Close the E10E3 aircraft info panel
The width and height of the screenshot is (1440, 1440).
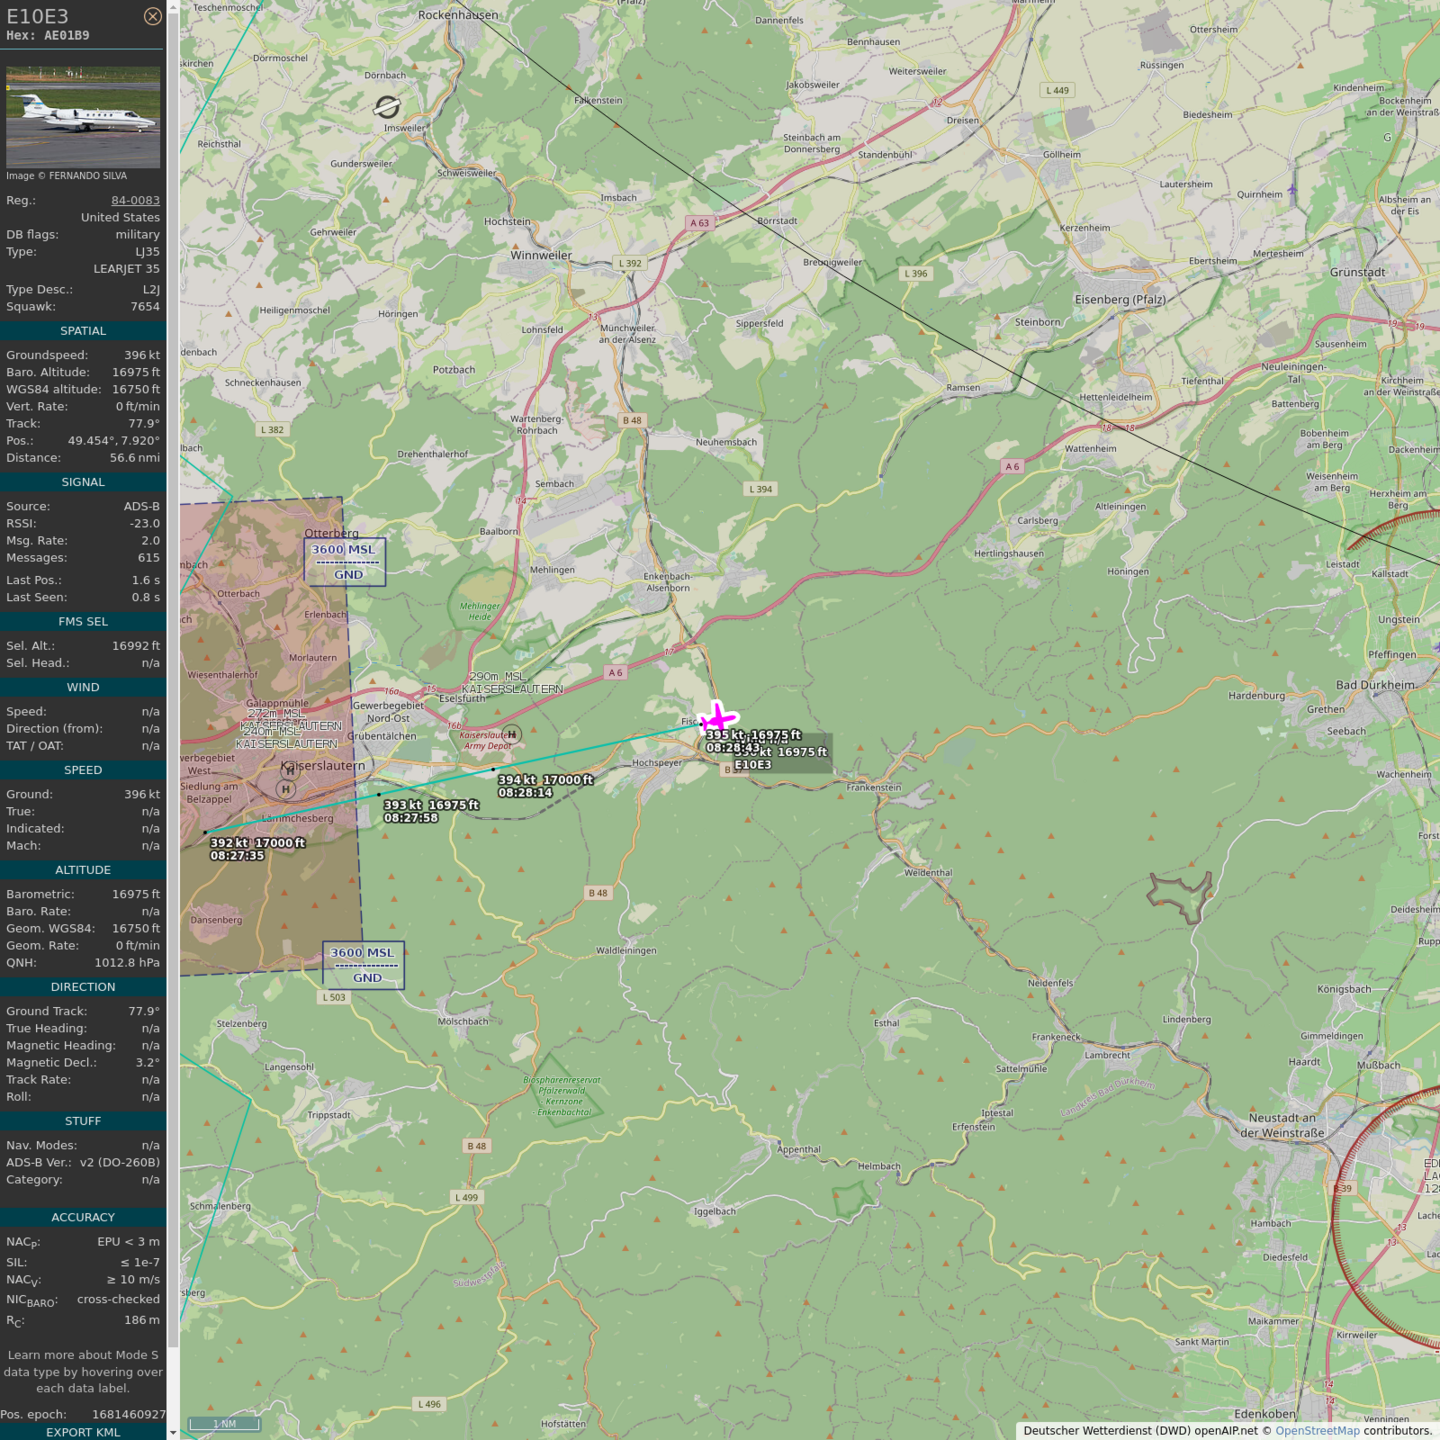click(x=152, y=16)
